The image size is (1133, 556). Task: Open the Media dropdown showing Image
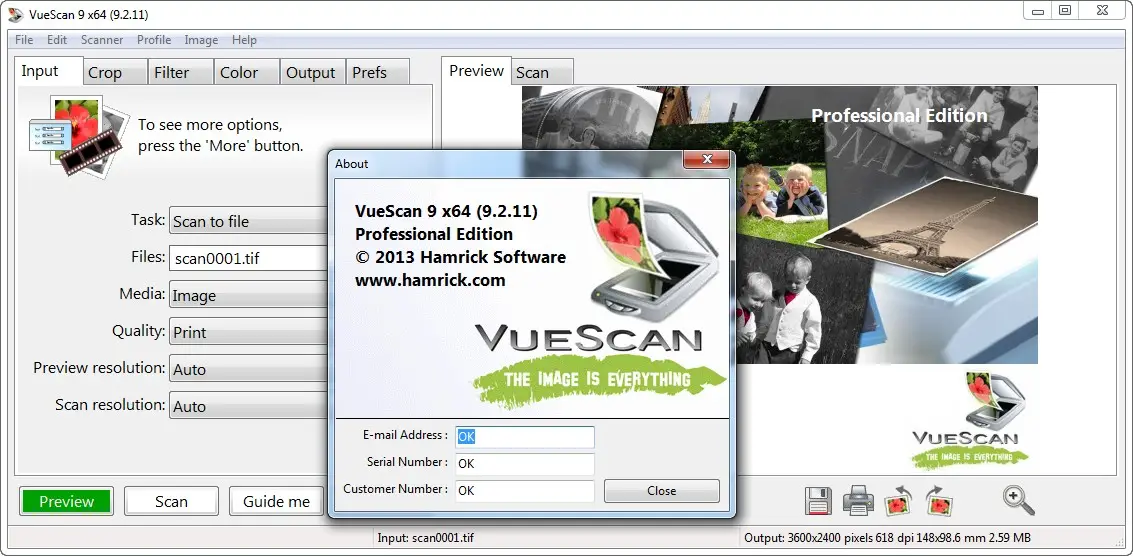click(249, 295)
